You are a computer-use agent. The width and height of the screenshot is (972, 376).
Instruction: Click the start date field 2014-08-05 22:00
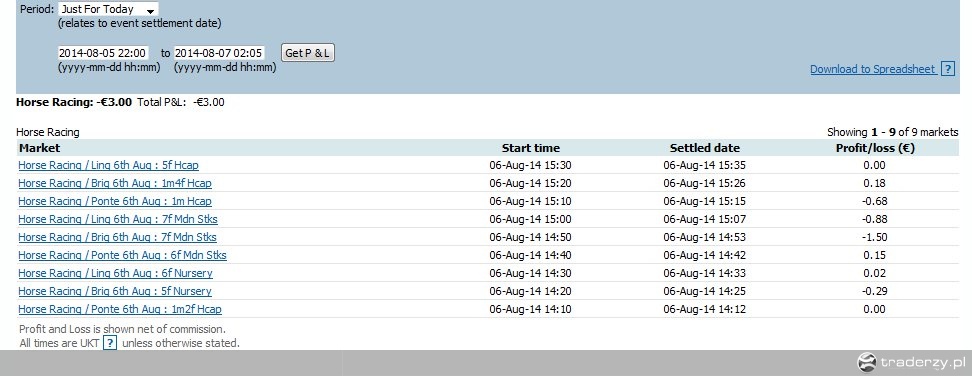point(103,53)
